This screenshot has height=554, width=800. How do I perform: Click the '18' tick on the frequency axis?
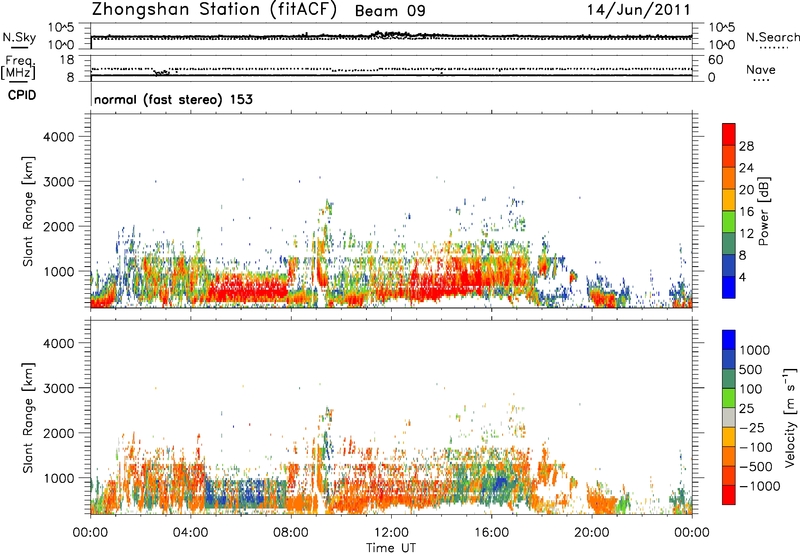(67, 60)
